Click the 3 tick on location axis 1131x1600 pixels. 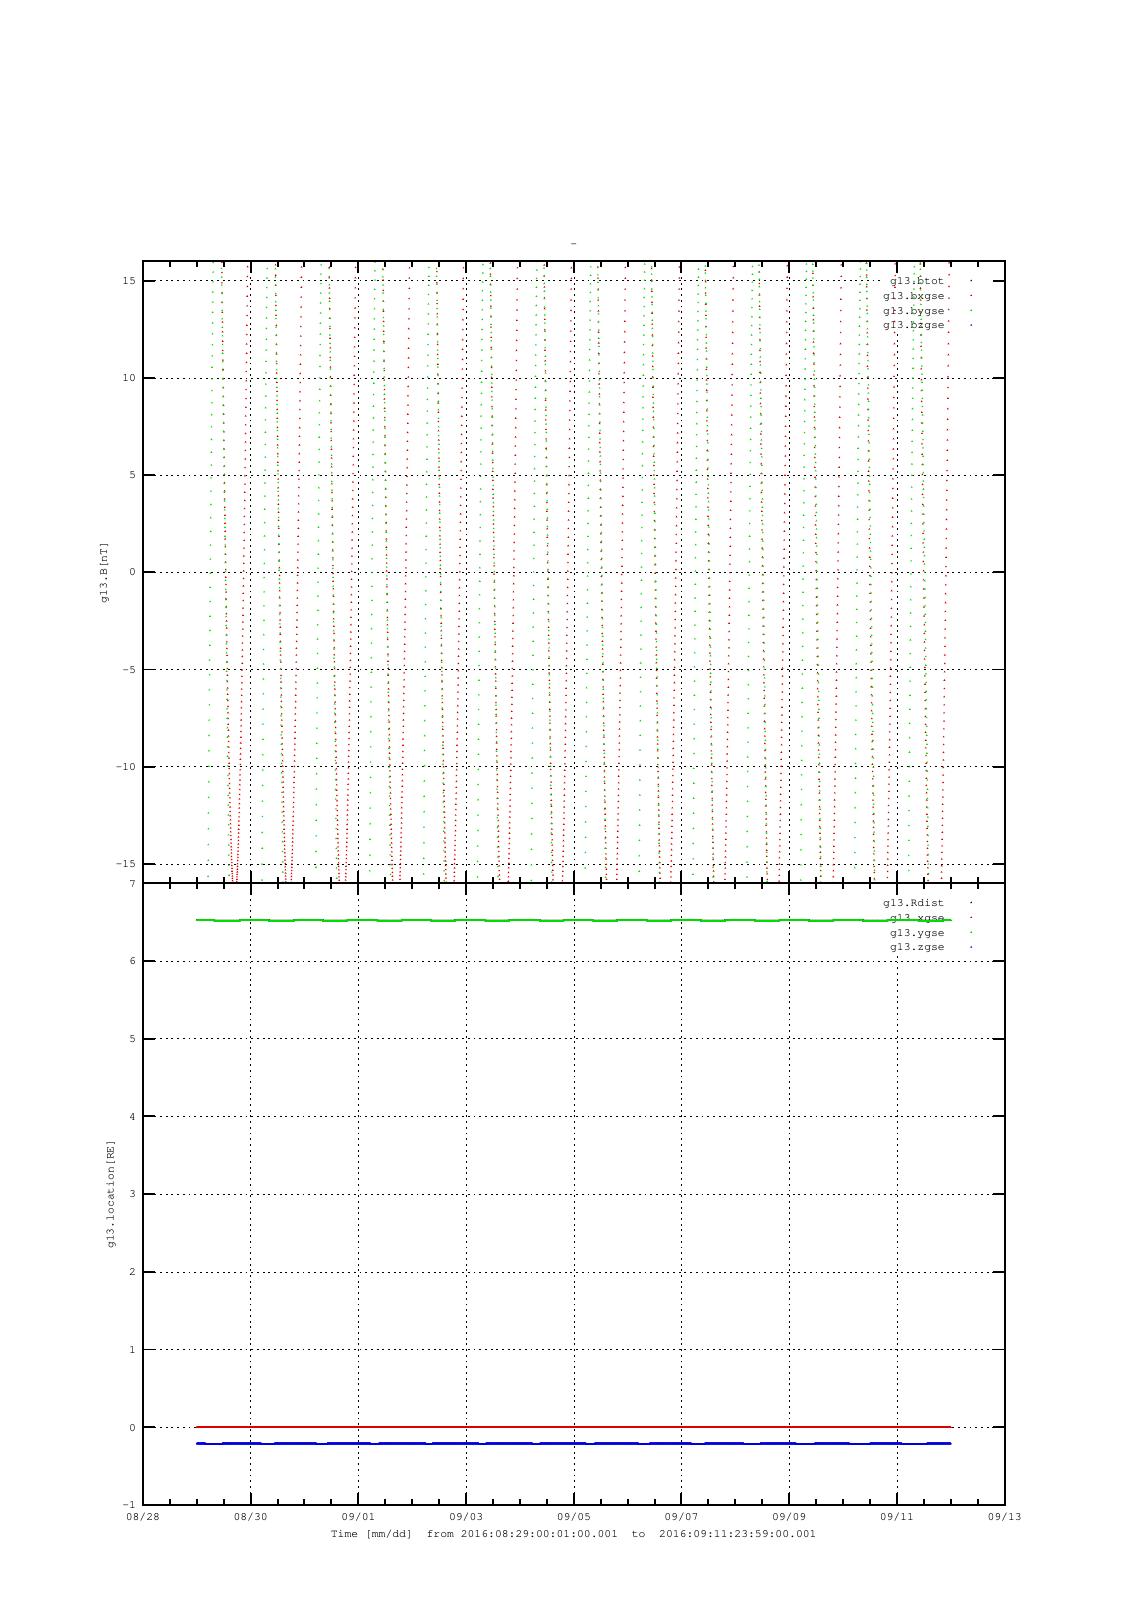132,1194
